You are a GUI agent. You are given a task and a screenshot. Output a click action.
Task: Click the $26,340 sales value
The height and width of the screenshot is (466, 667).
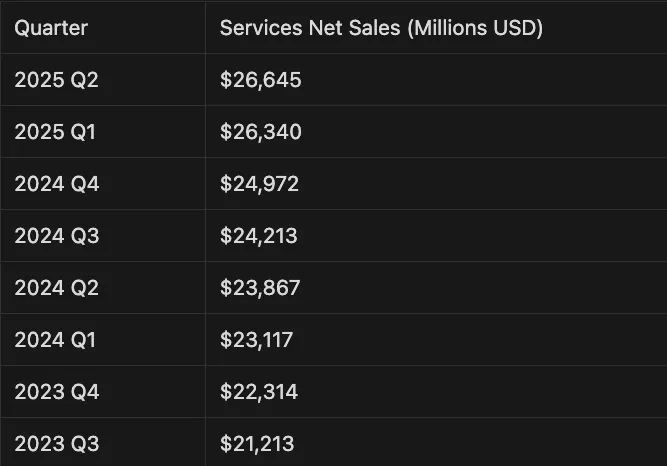(x=261, y=132)
